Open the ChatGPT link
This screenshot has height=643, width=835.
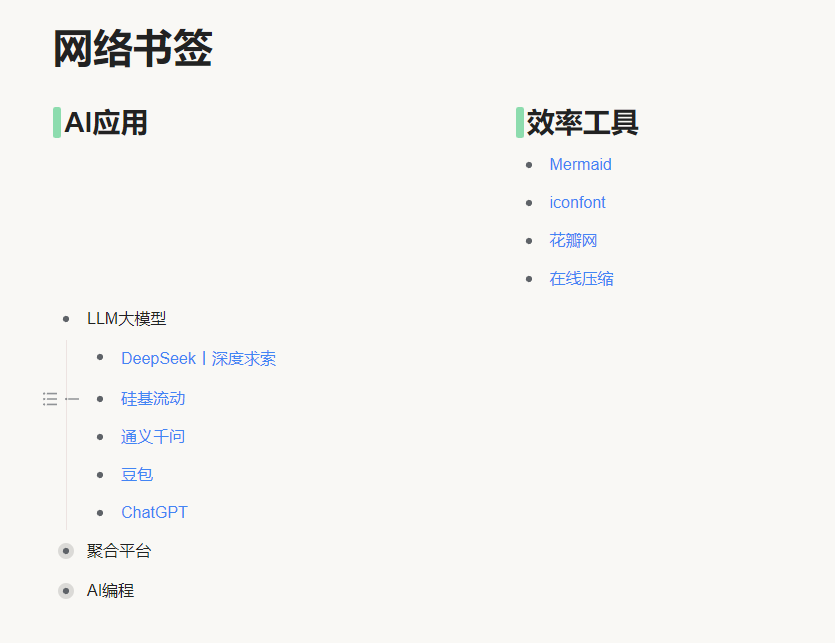click(154, 512)
